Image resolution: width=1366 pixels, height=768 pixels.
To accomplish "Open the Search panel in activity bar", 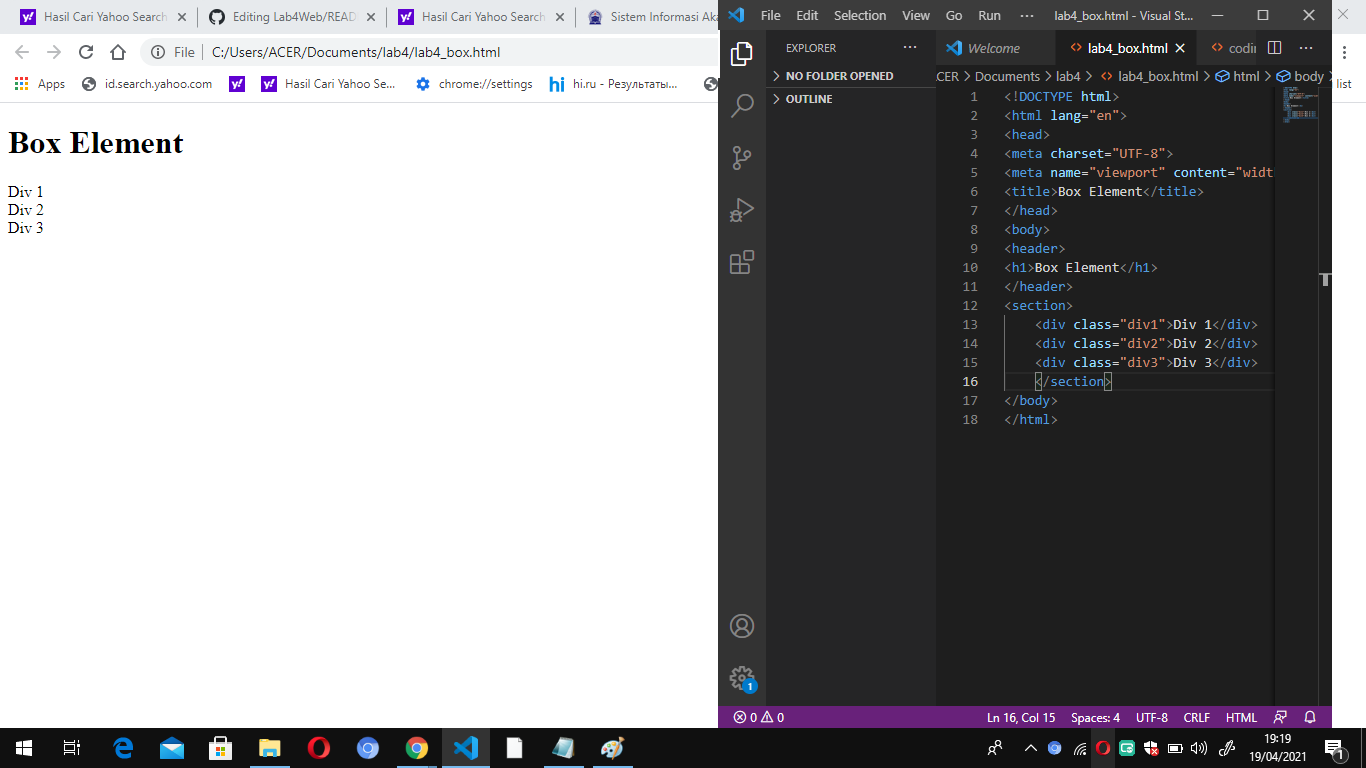I will (741, 105).
